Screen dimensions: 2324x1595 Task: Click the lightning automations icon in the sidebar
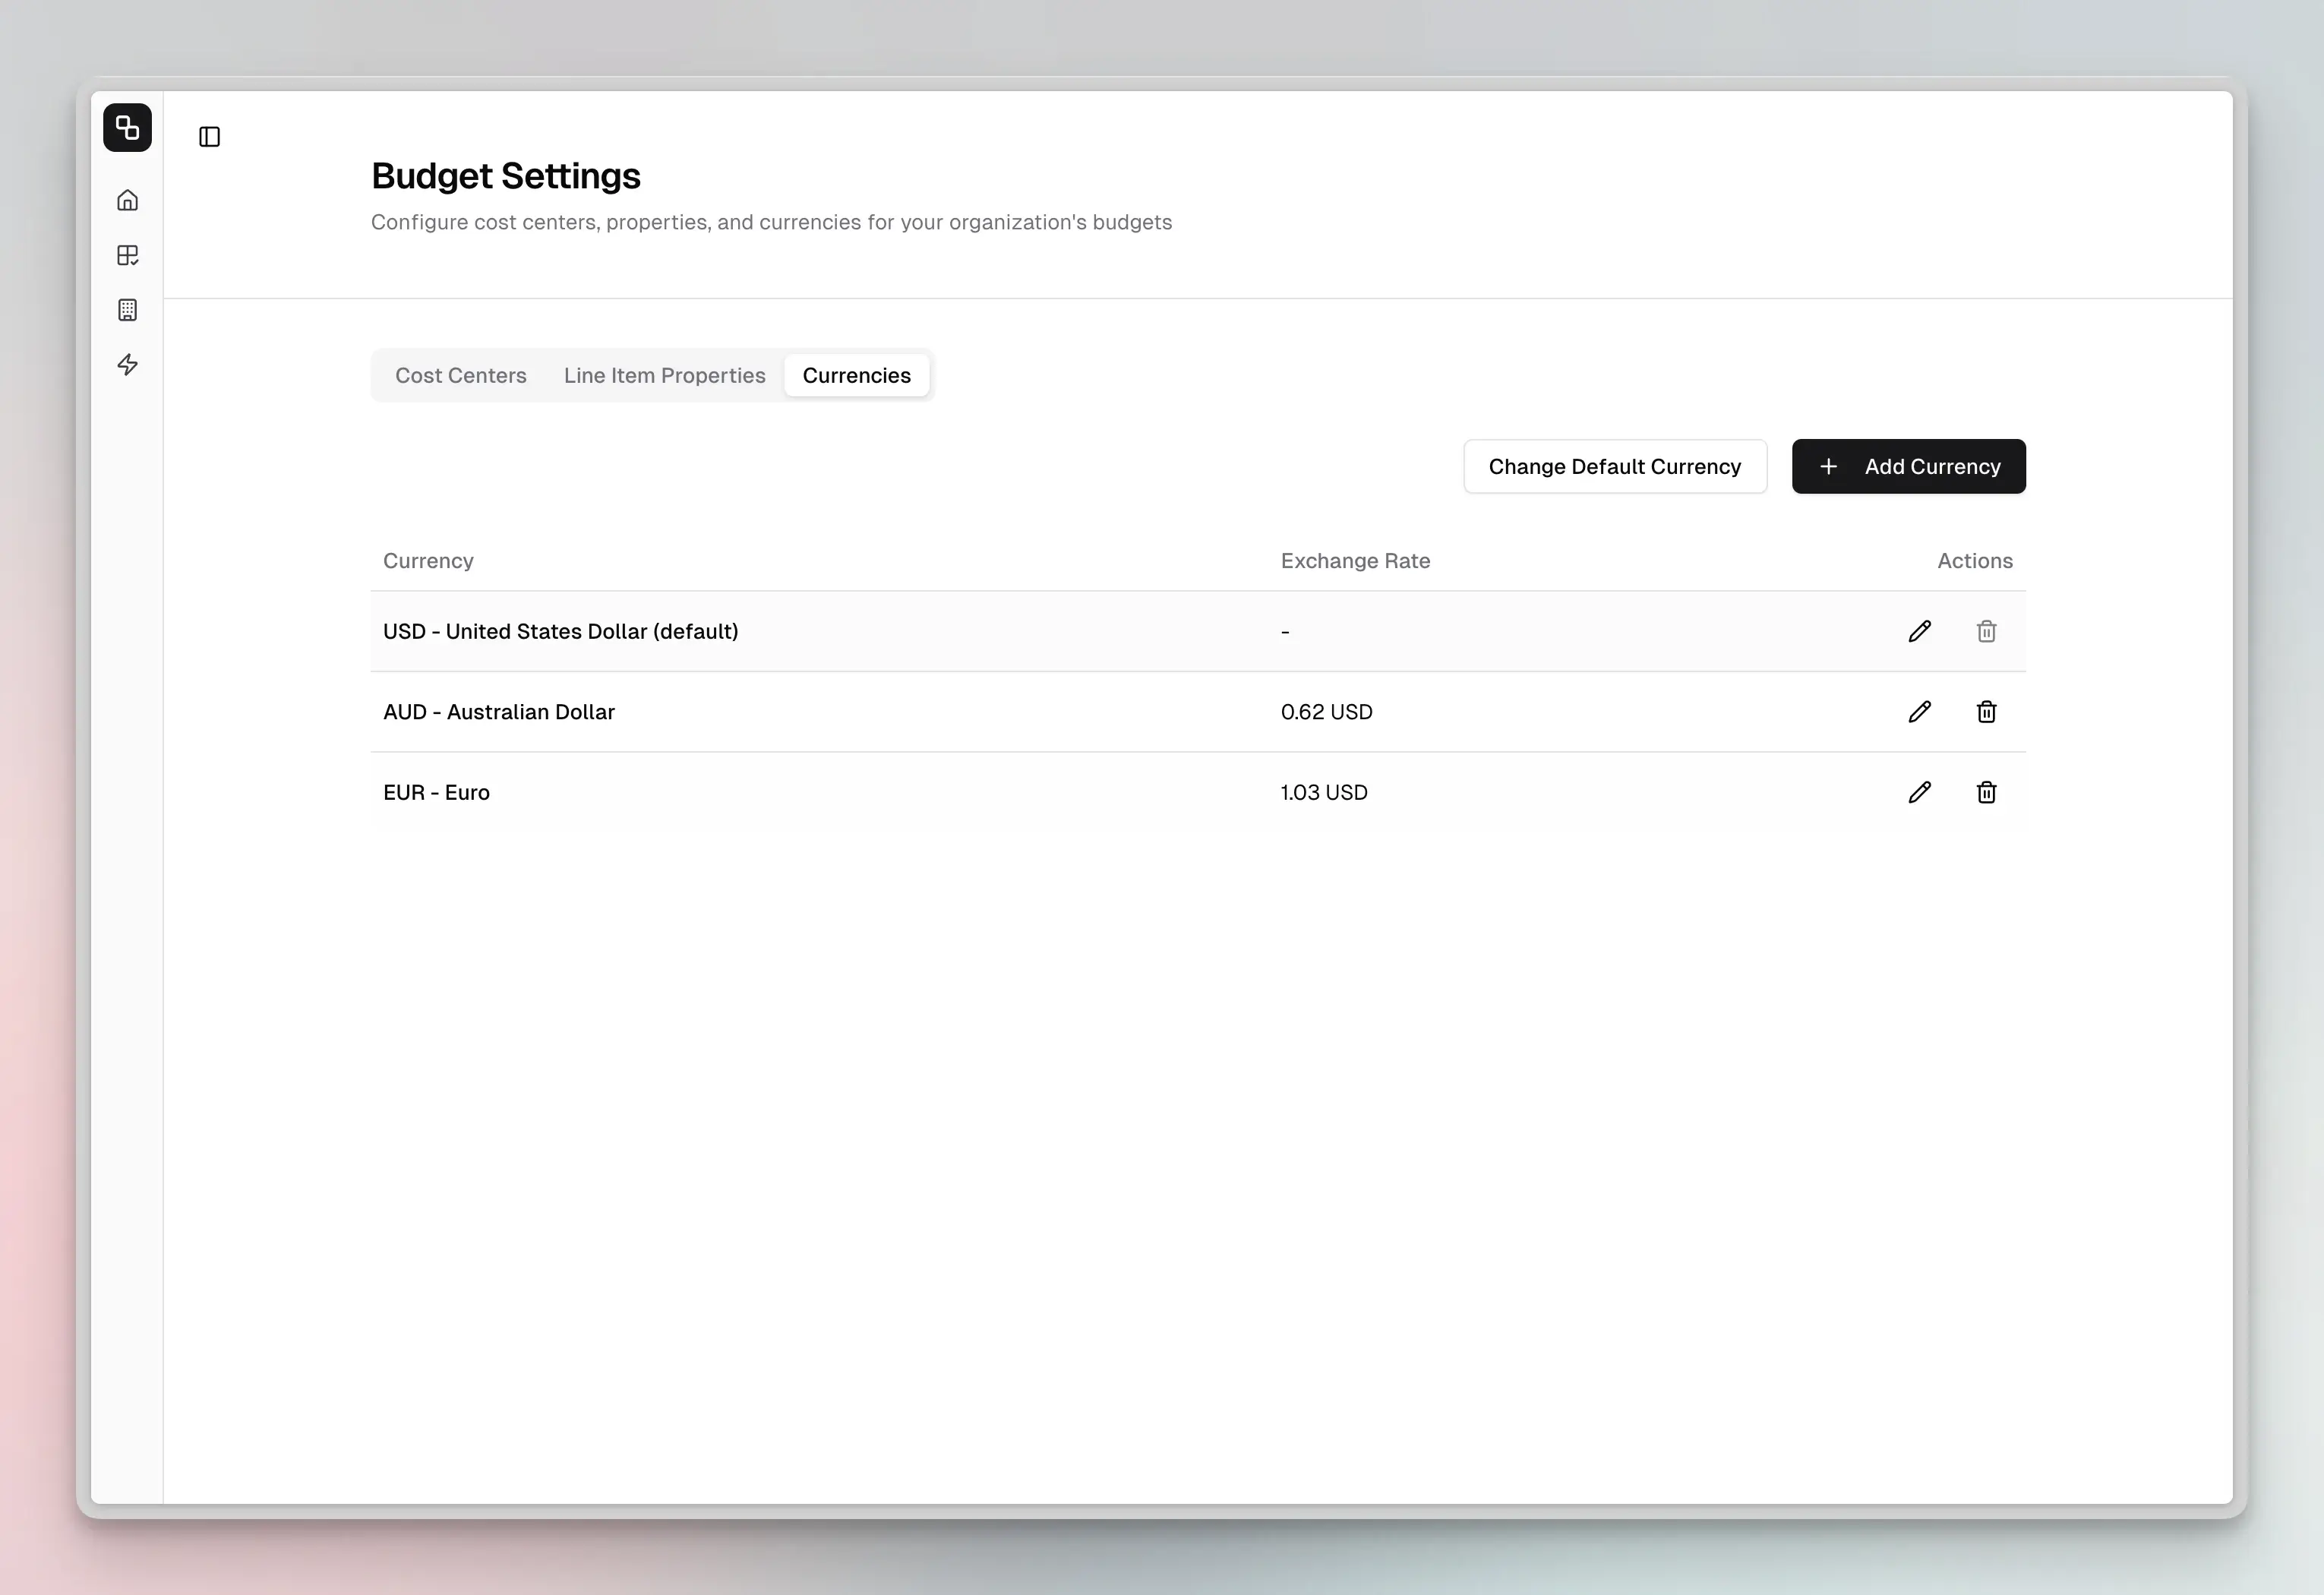pos(127,365)
